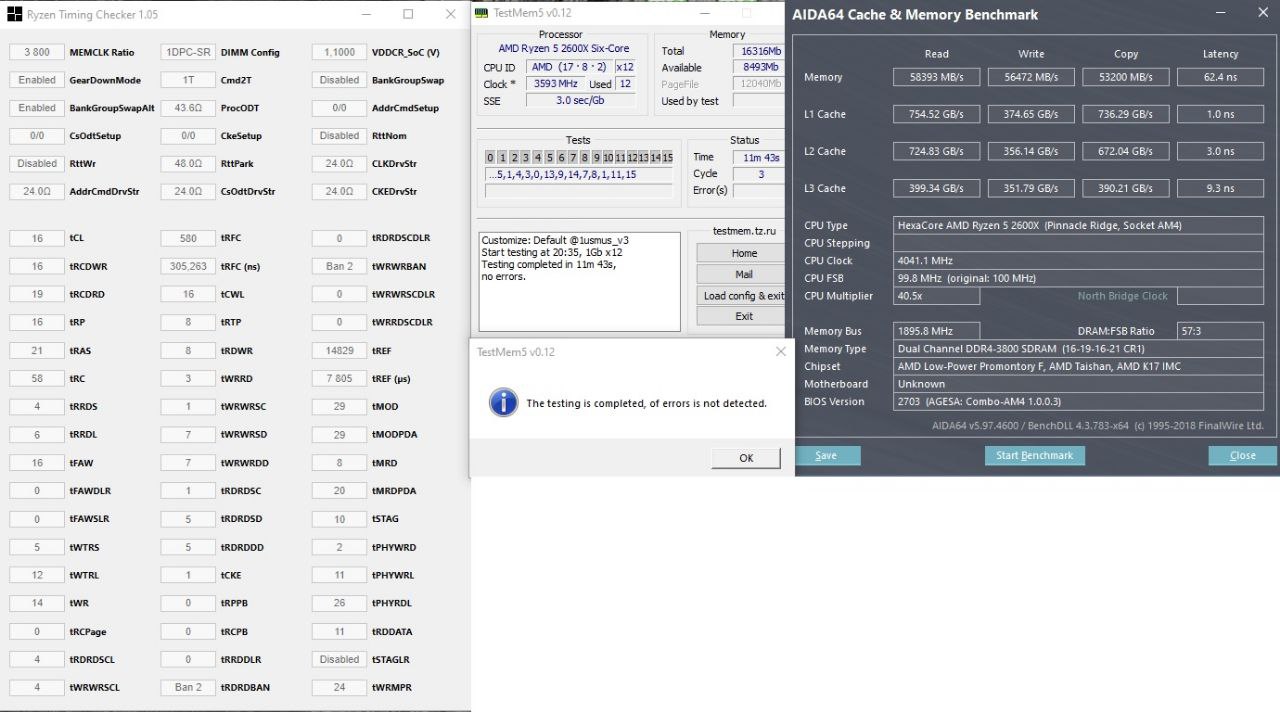Click the TestMem5 title bar memory icon

(x=482, y=12)
